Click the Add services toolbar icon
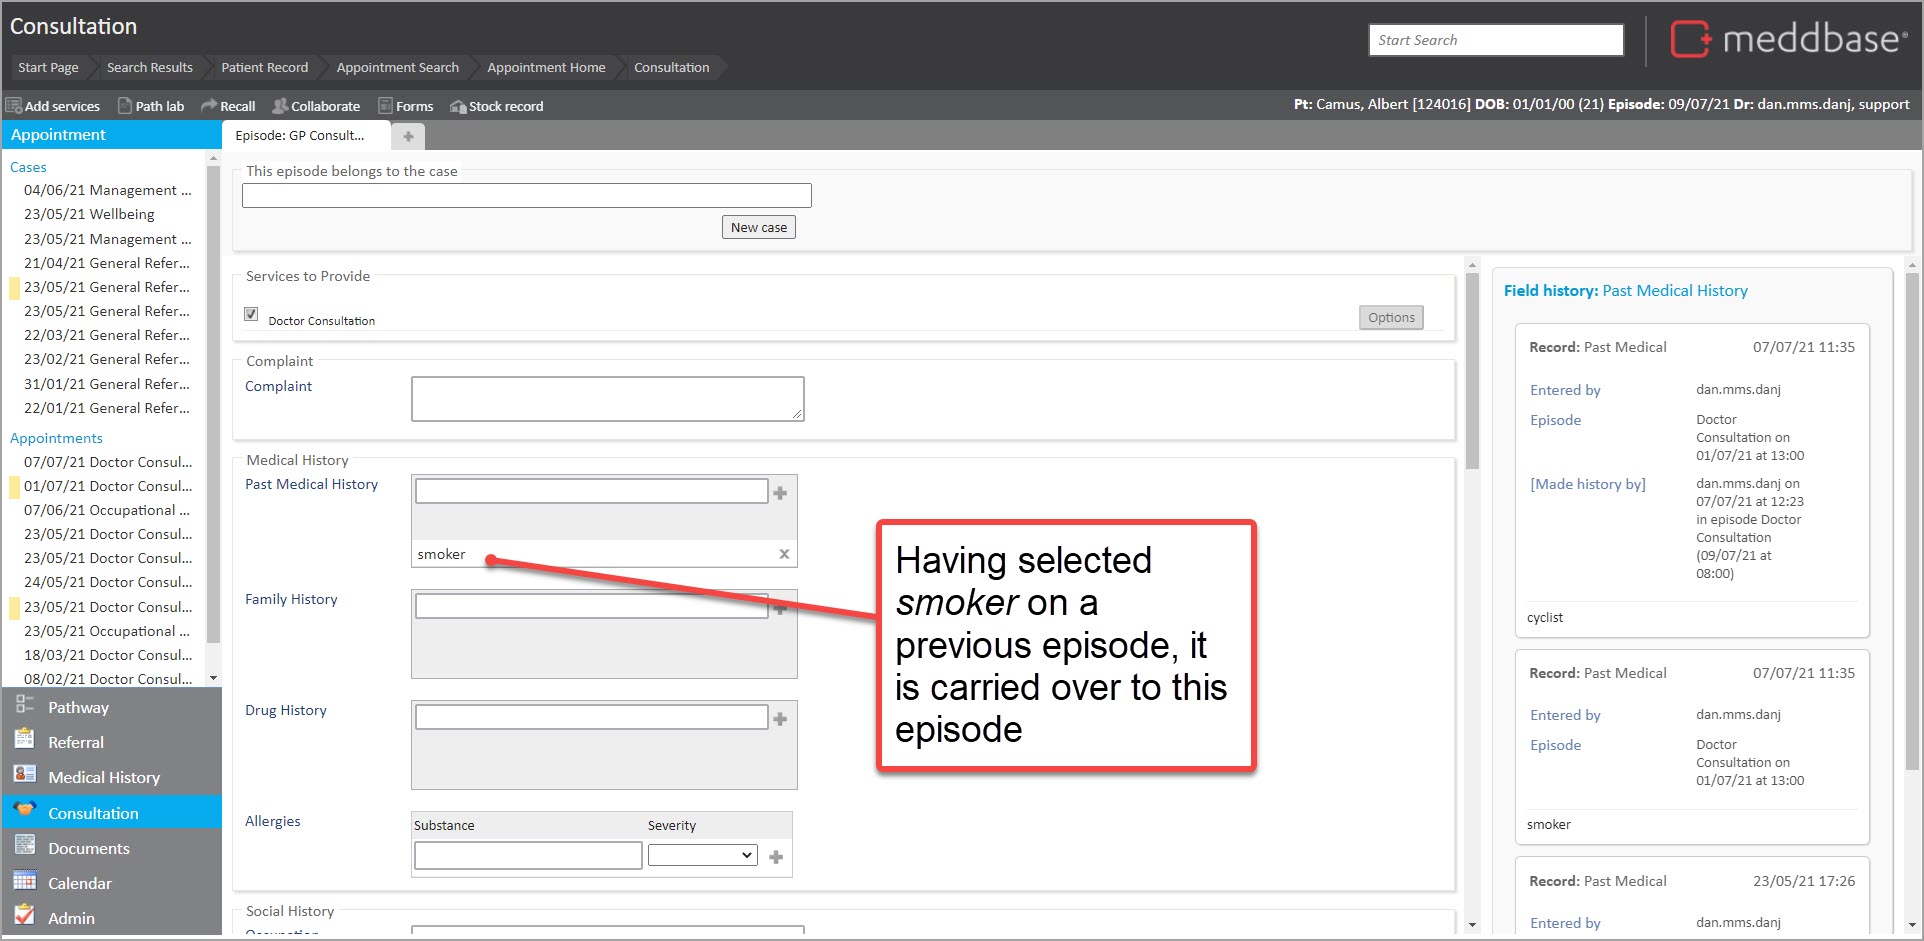Image resolution: width=1924 pixels, height=941 pixels. coord(14,106)
